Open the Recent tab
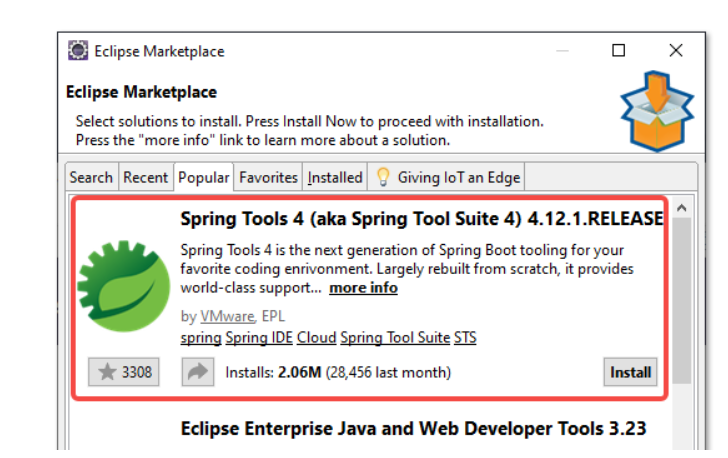This screenshot has width=728, height=458. point(145,177)
